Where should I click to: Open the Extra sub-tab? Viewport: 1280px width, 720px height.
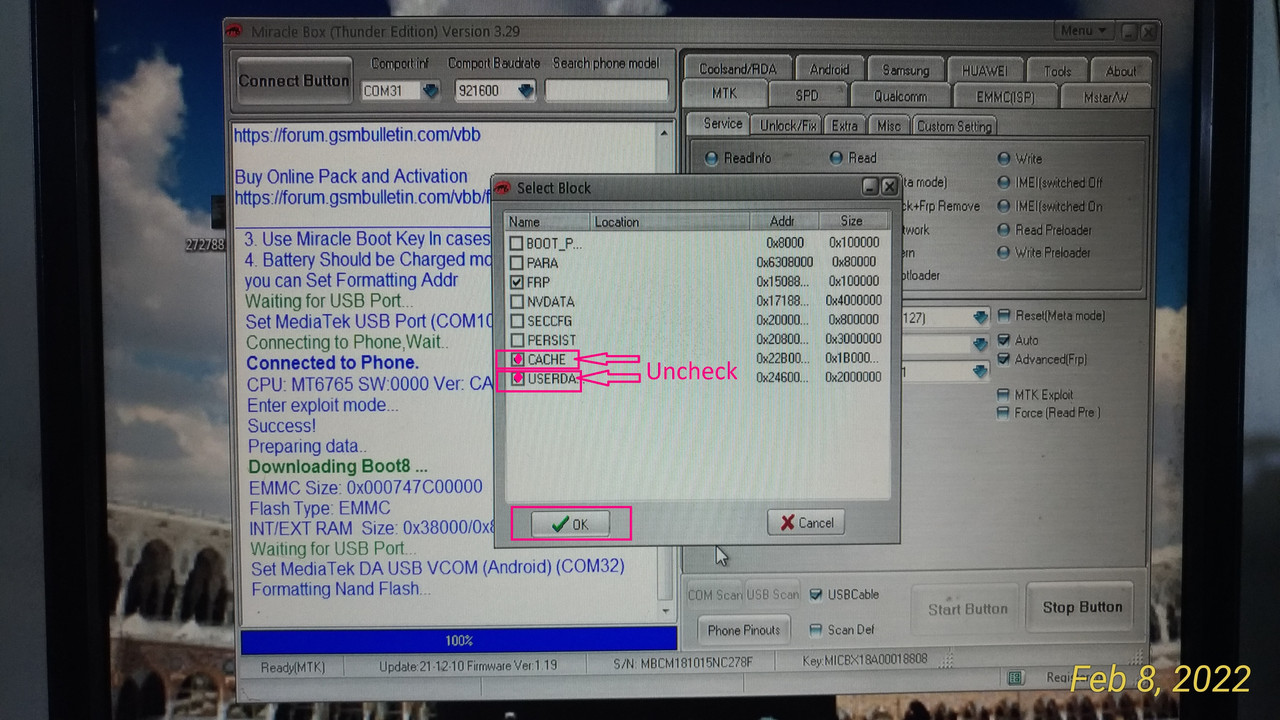coord(845,126)
